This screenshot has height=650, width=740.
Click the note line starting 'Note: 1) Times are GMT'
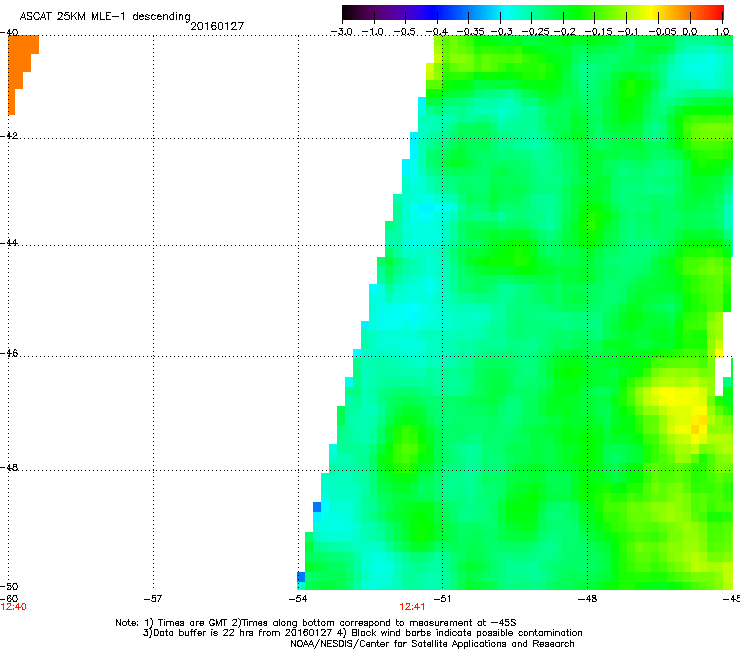[x=316, y=623]
